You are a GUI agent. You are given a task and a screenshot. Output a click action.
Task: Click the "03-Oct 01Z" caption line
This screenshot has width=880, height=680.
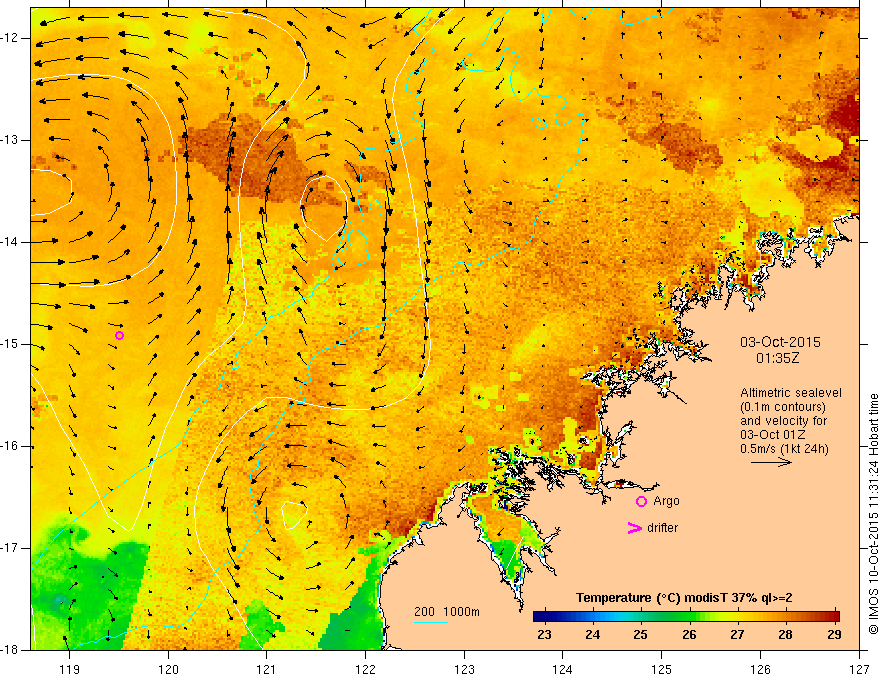(x=772, y=435)
